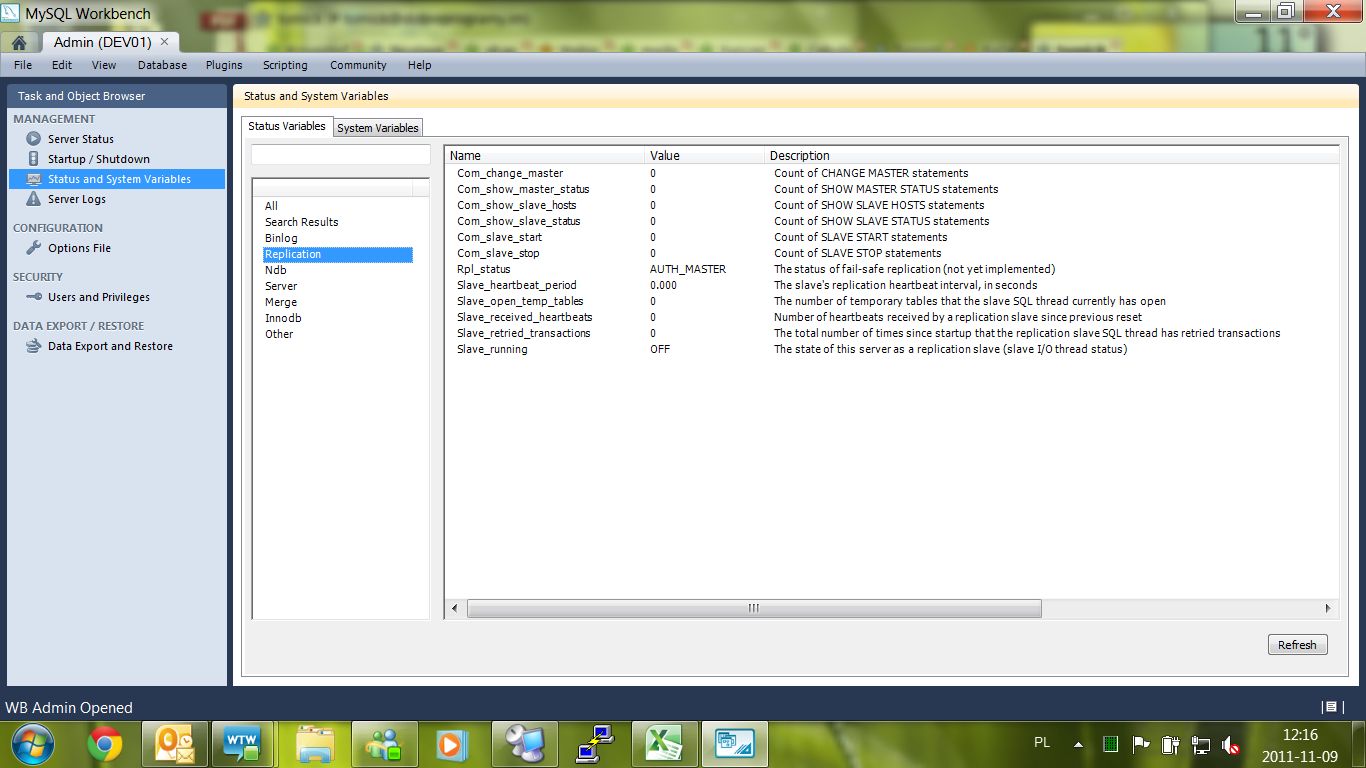This screenshot has width=1366, height=768.
Task: Click the muted volume tray icon
Action: 1231,745
